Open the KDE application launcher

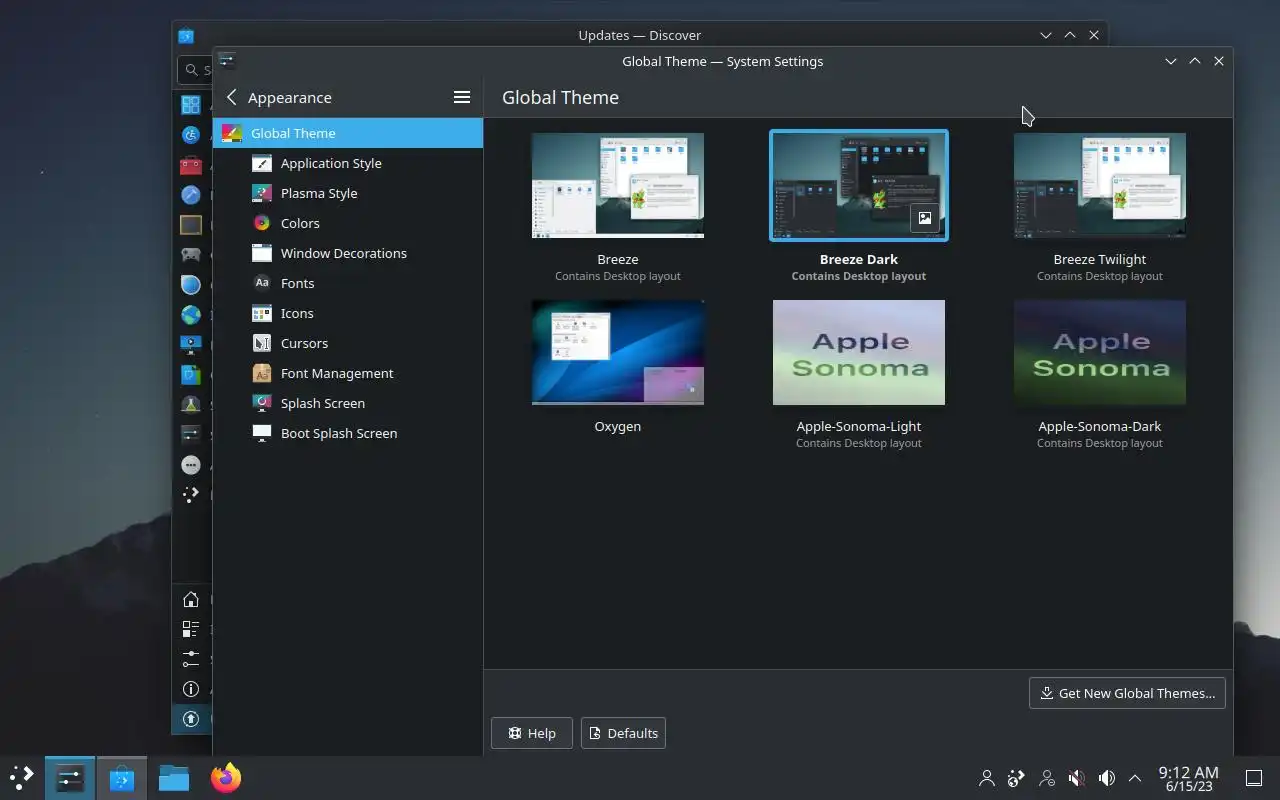coord(22,778)
